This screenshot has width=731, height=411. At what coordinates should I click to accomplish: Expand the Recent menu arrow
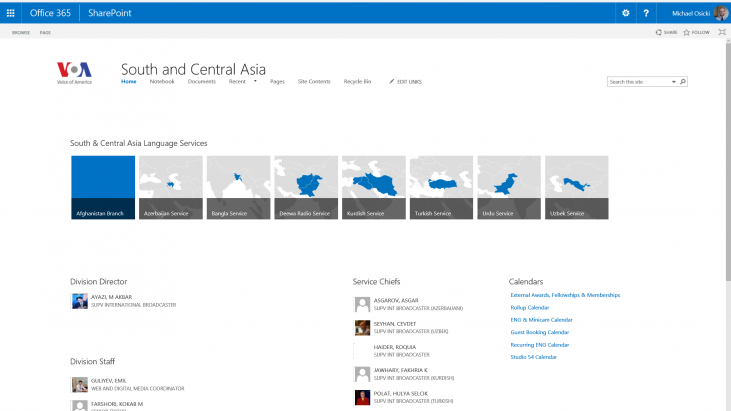pos(255,82)
